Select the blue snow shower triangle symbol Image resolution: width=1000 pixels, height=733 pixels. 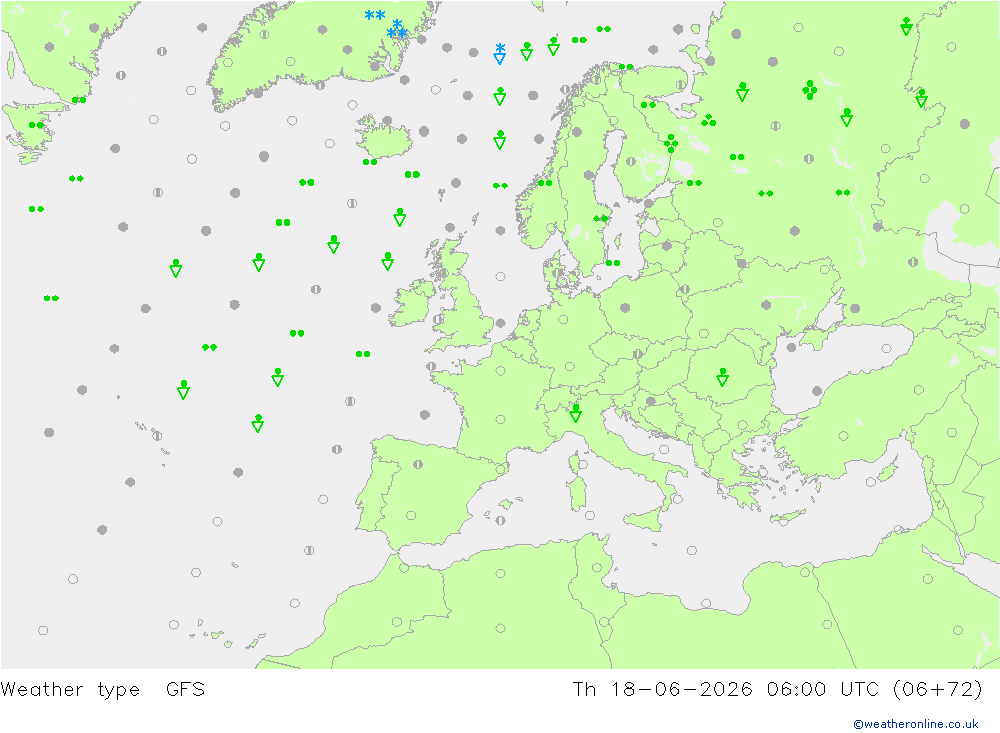[x=500, y=54]
